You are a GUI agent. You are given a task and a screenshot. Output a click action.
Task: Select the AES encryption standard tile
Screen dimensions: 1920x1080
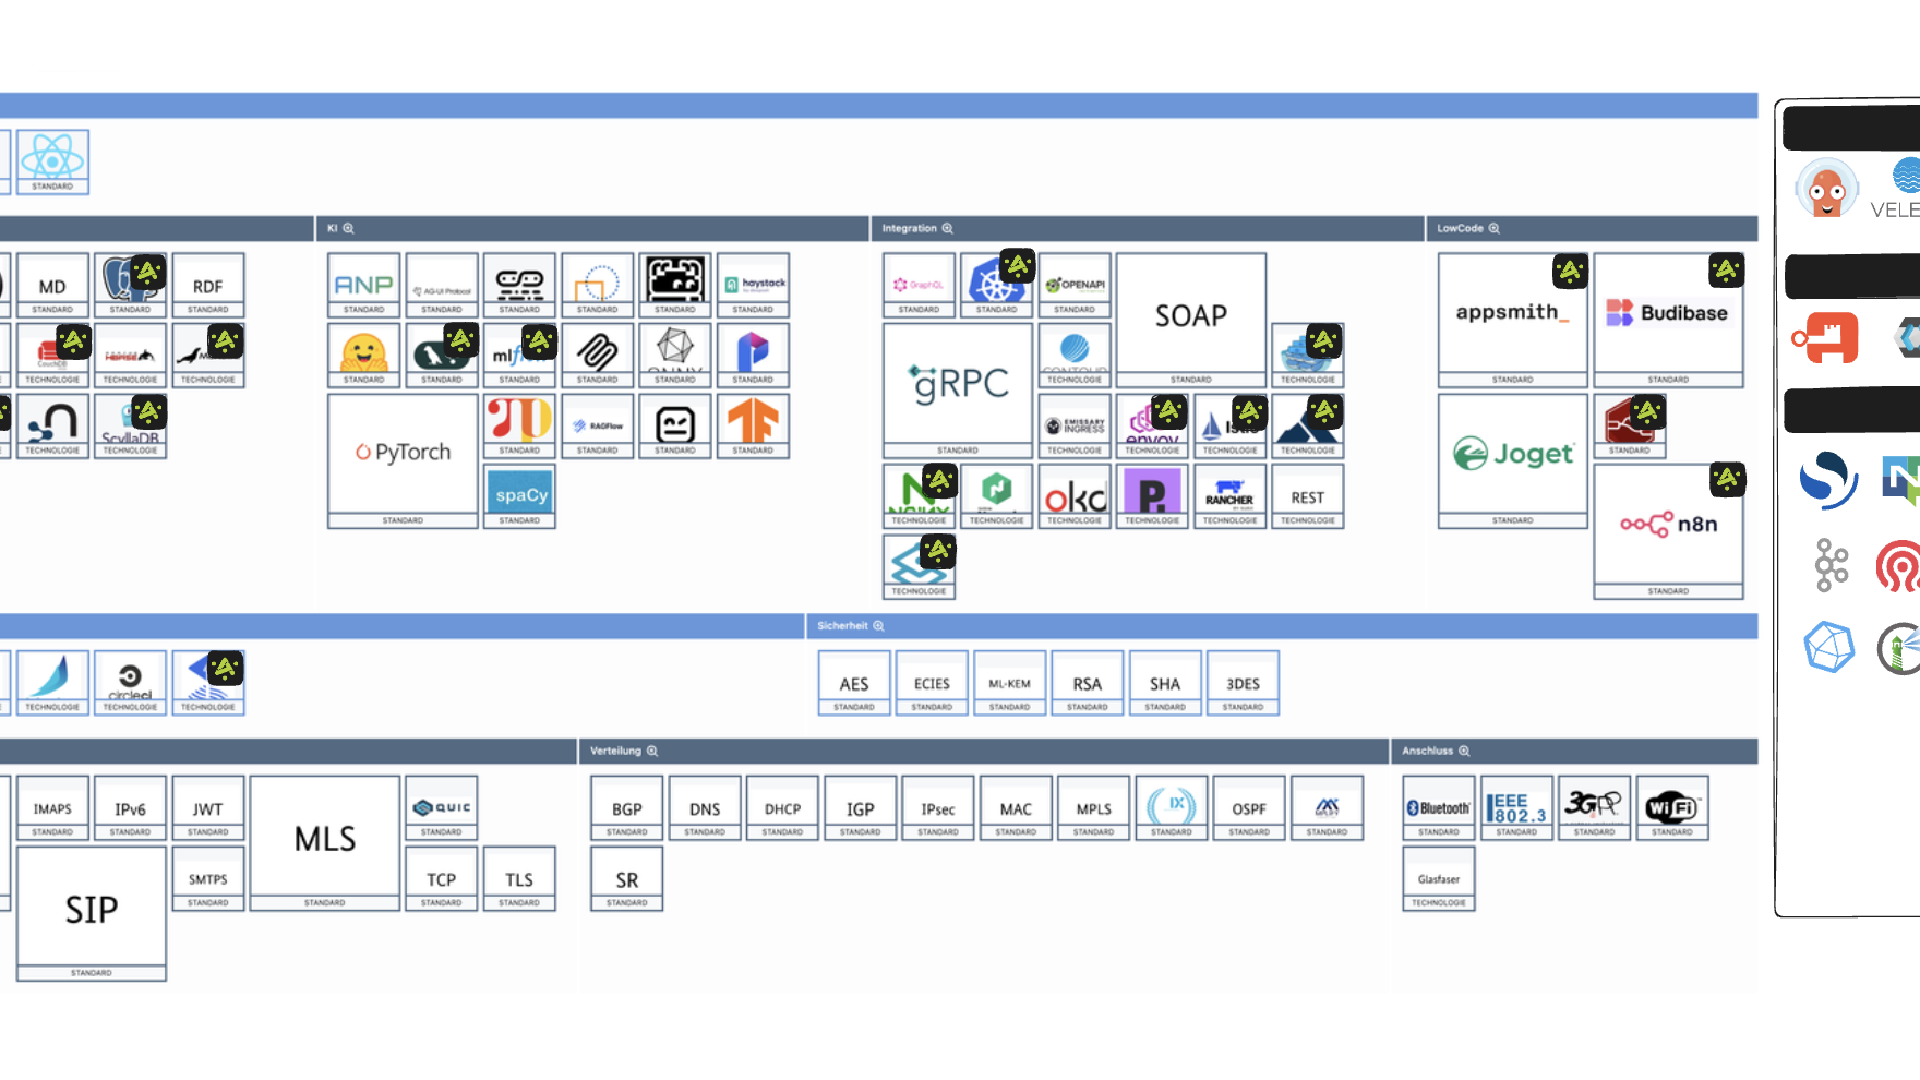(x=854, y=683)
